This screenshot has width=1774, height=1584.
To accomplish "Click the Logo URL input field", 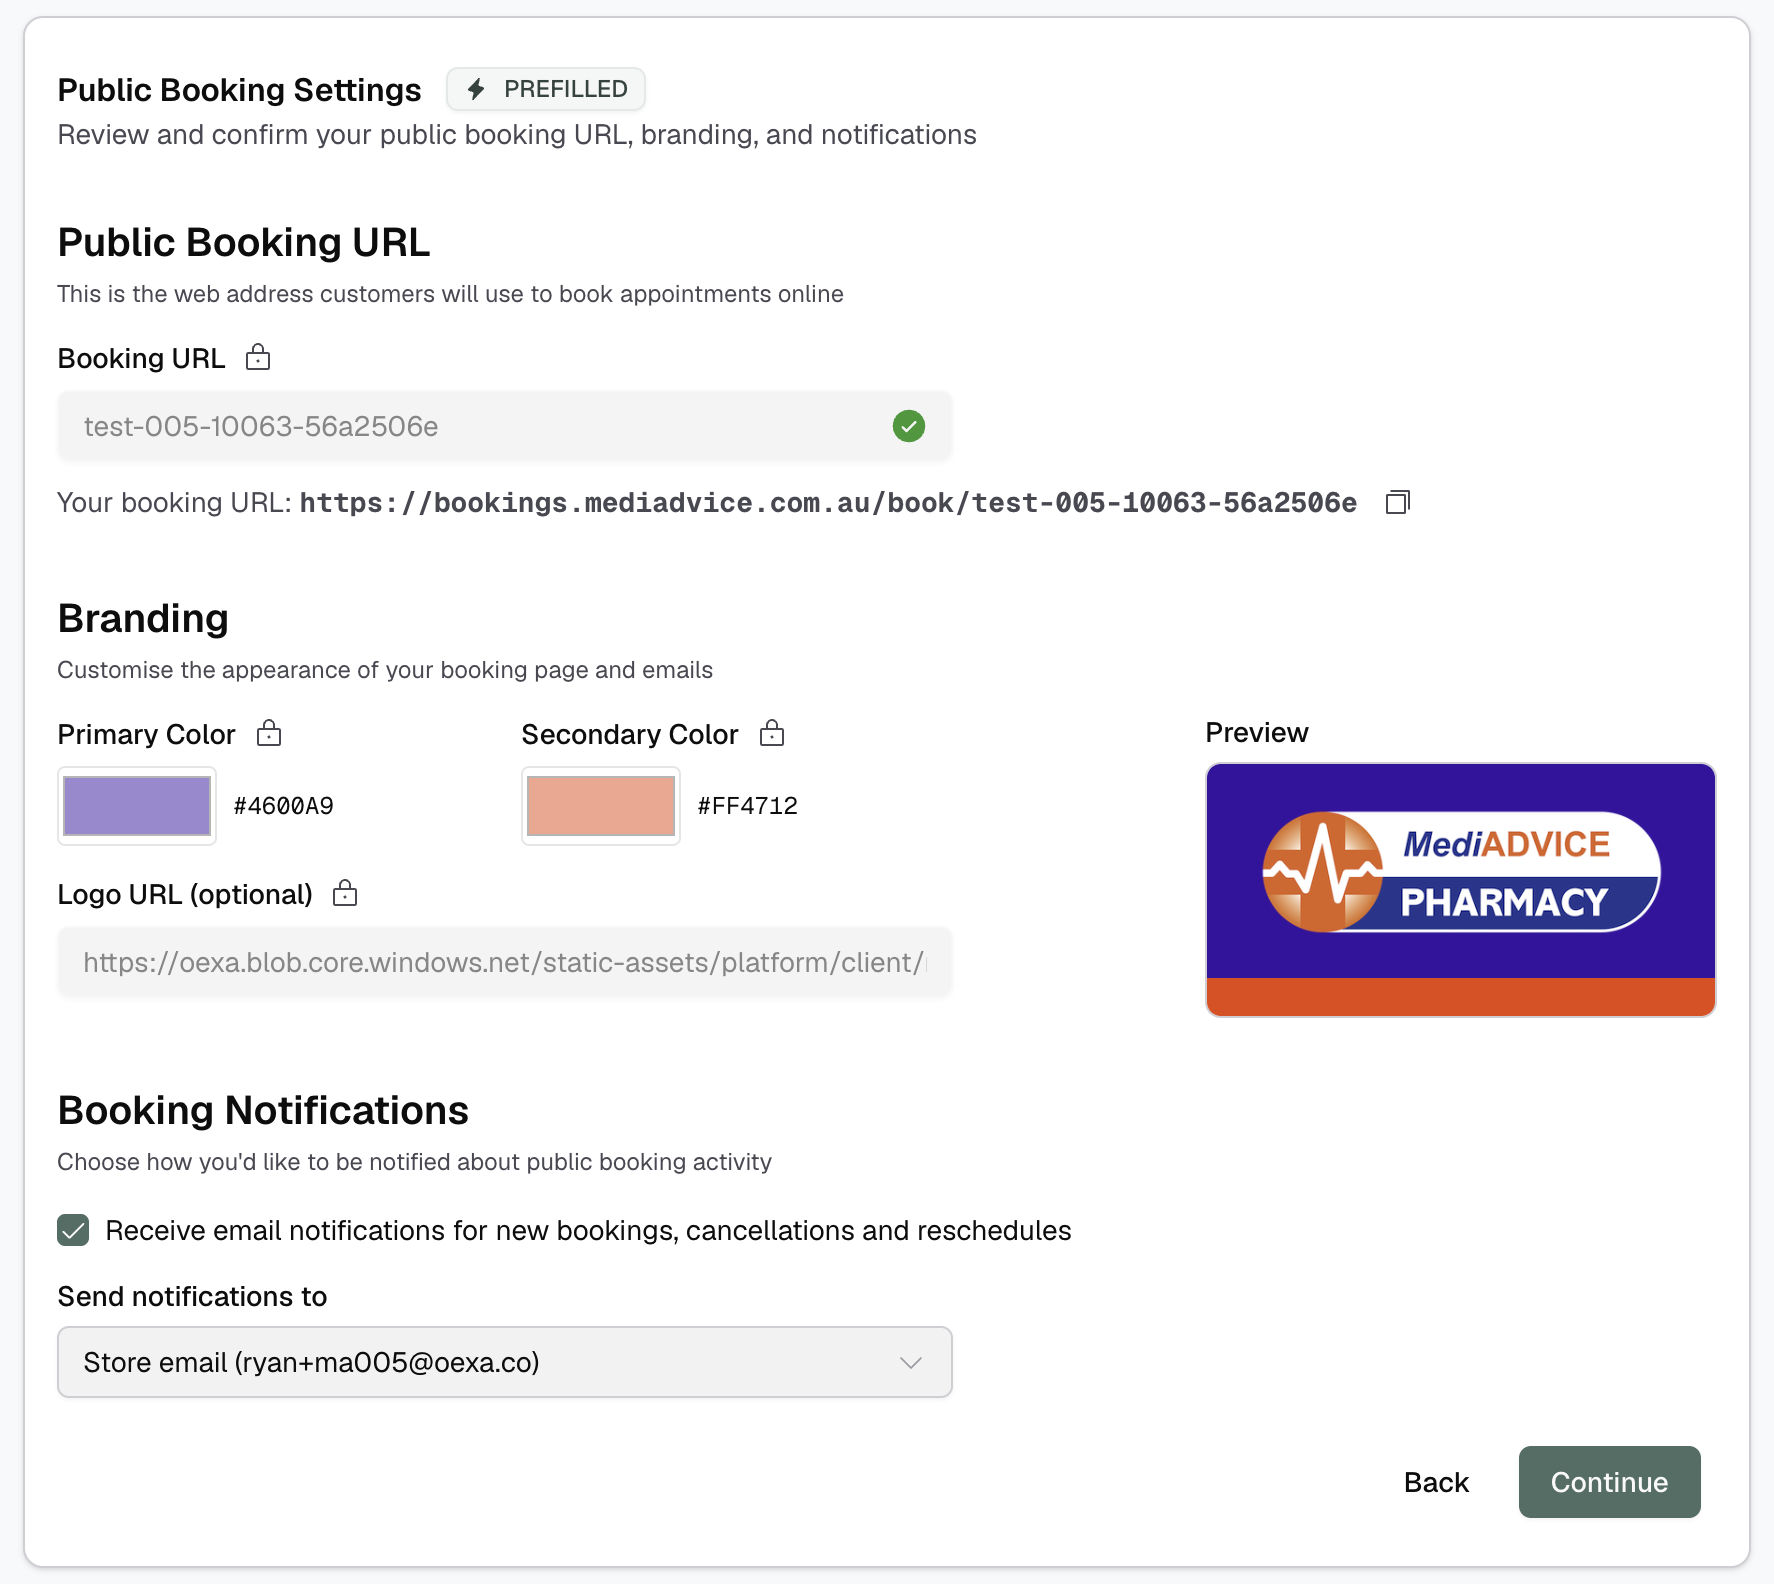I will tap(504, 962).
